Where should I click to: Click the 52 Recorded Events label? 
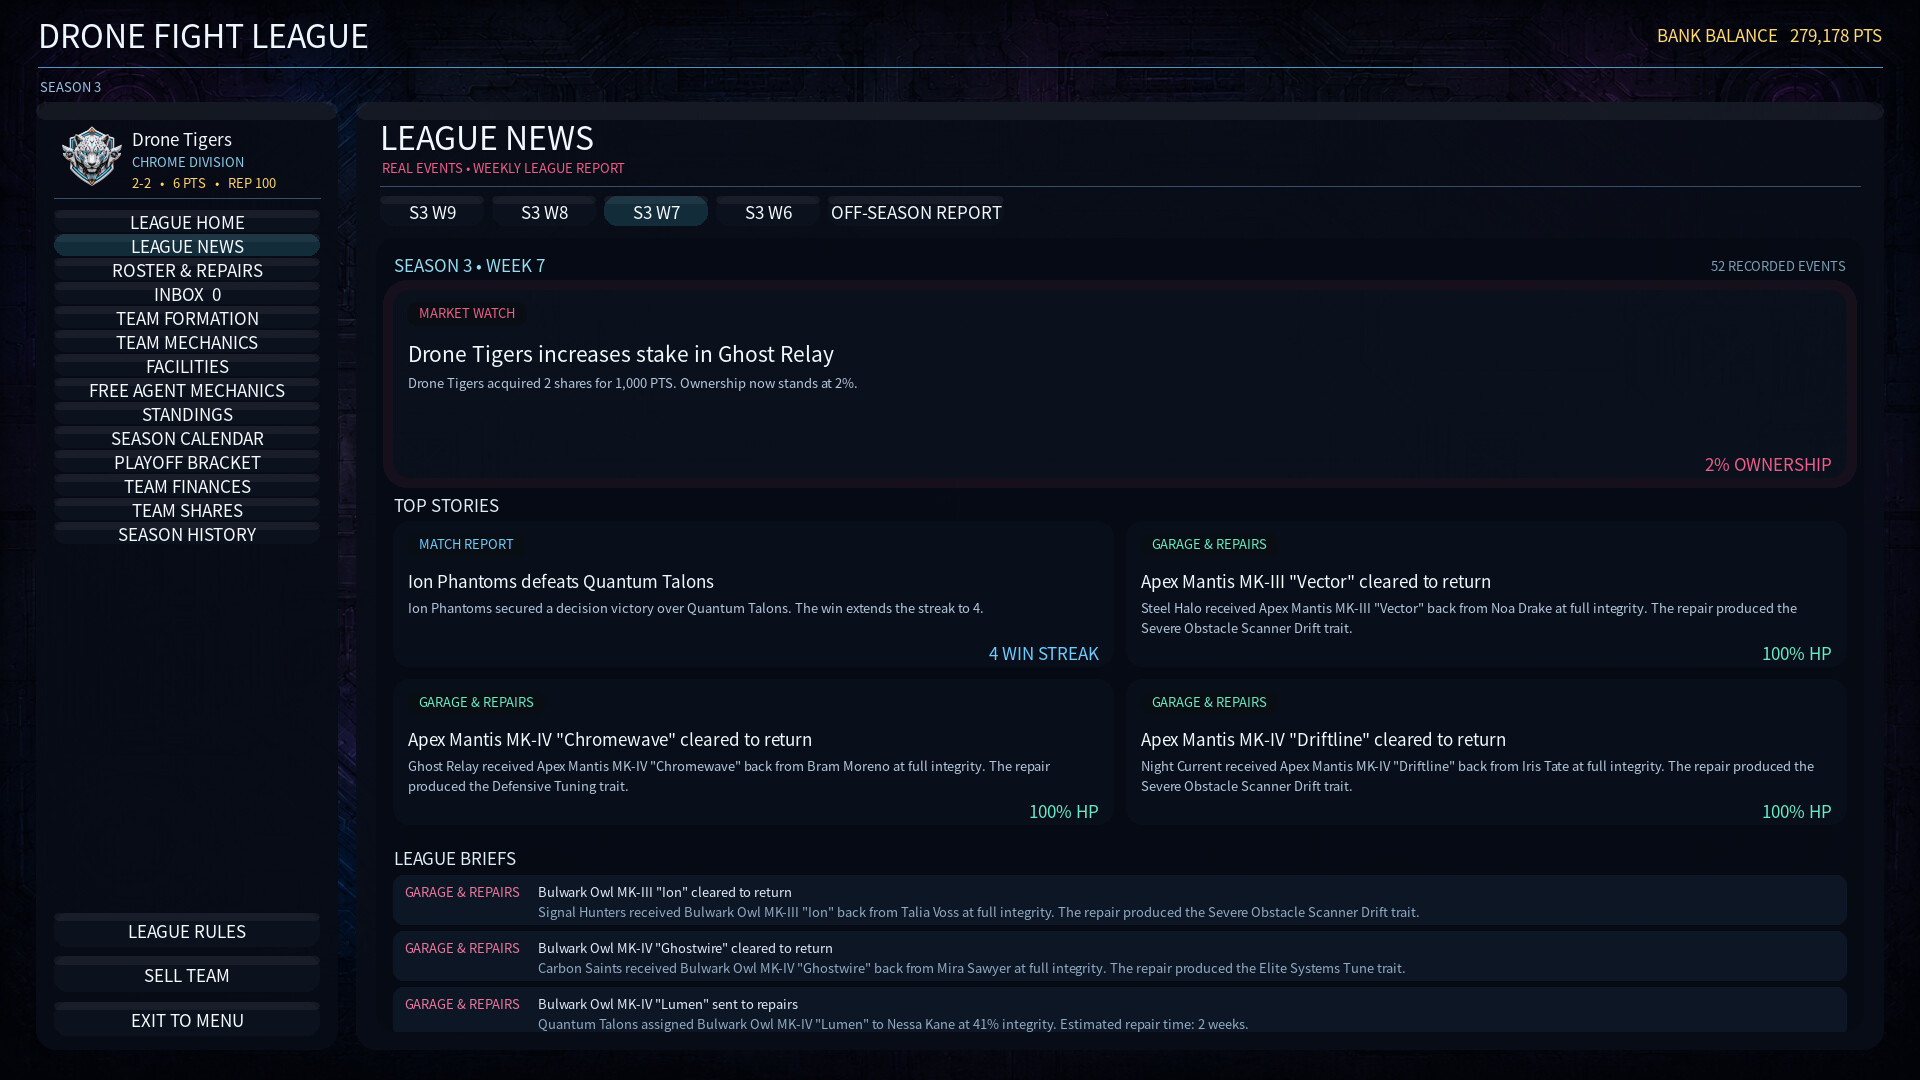[1778, 266]
